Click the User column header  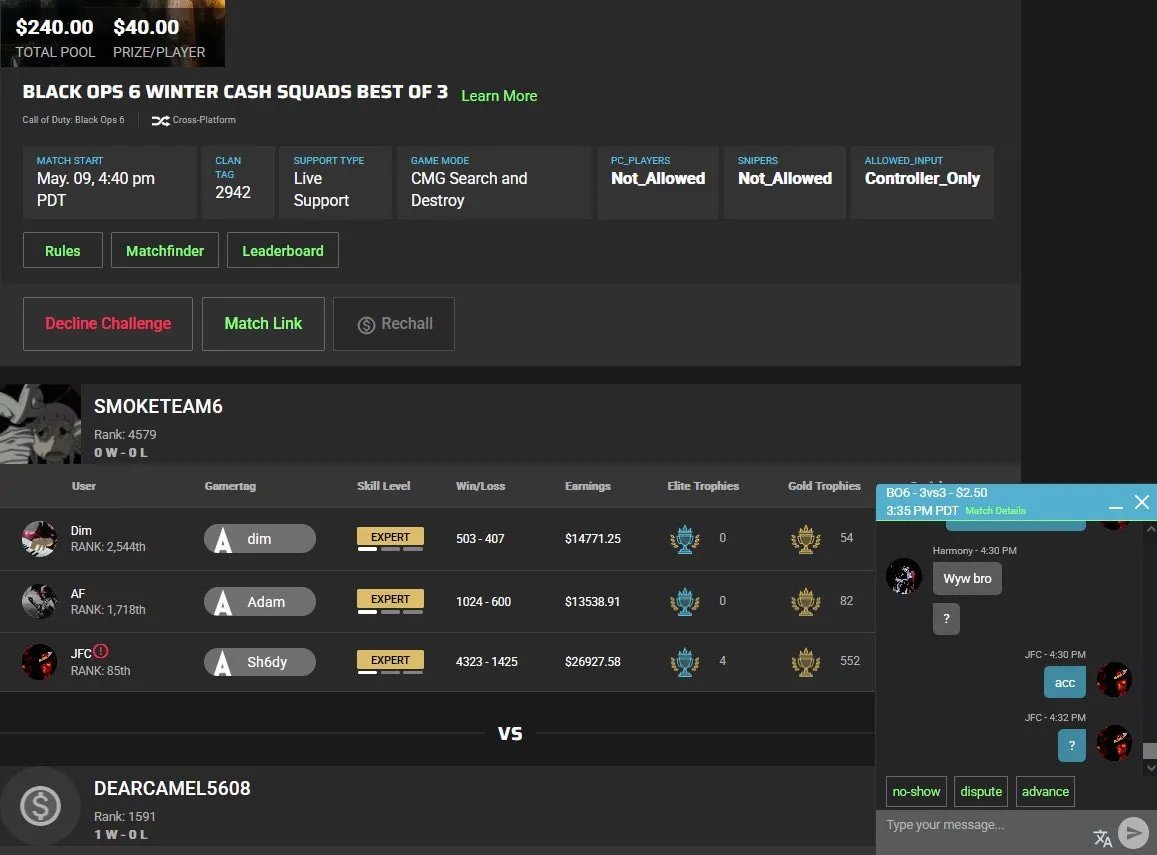83,486
